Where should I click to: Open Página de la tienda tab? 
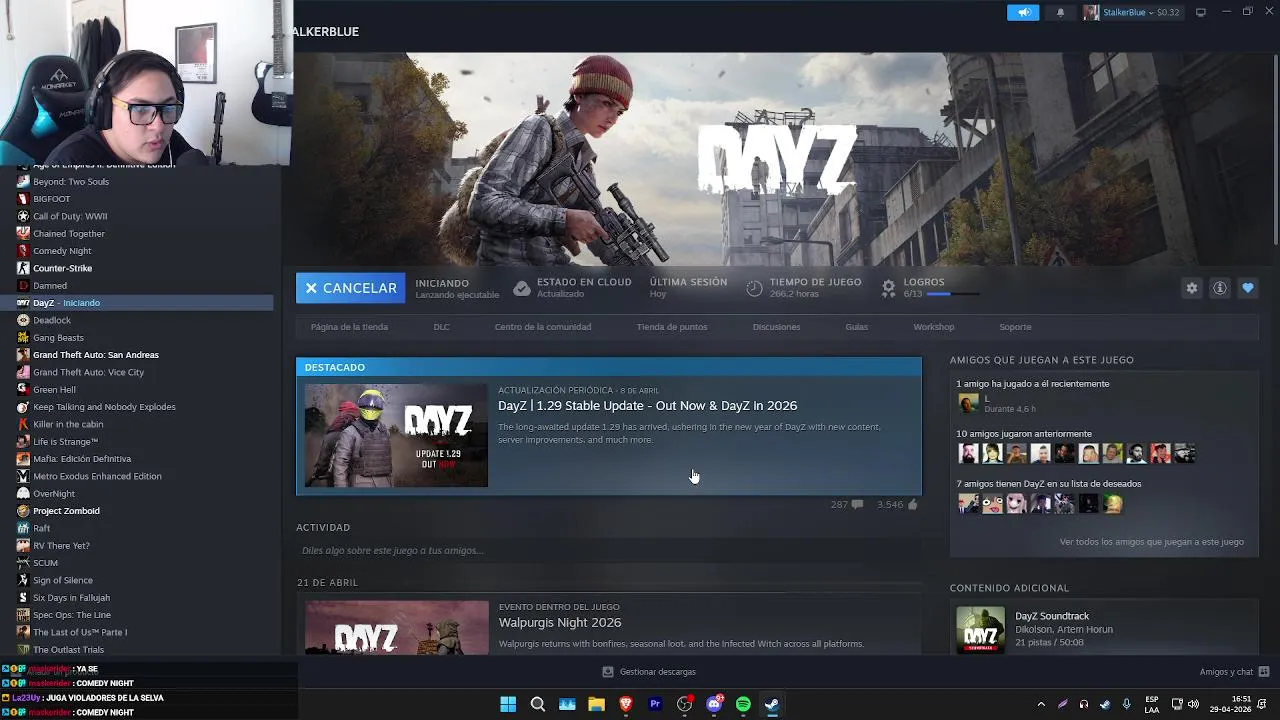pyautogui.click(x=349, y=327)
